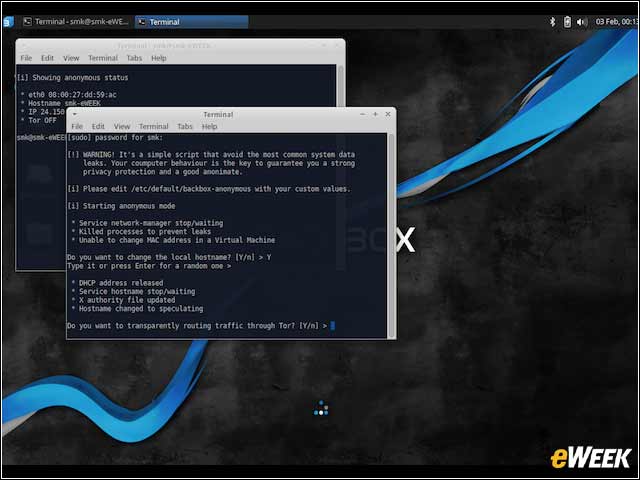Select the active Terminal taskbar button
This screenshot has height=480, width=640.
[x=191, y=22]
